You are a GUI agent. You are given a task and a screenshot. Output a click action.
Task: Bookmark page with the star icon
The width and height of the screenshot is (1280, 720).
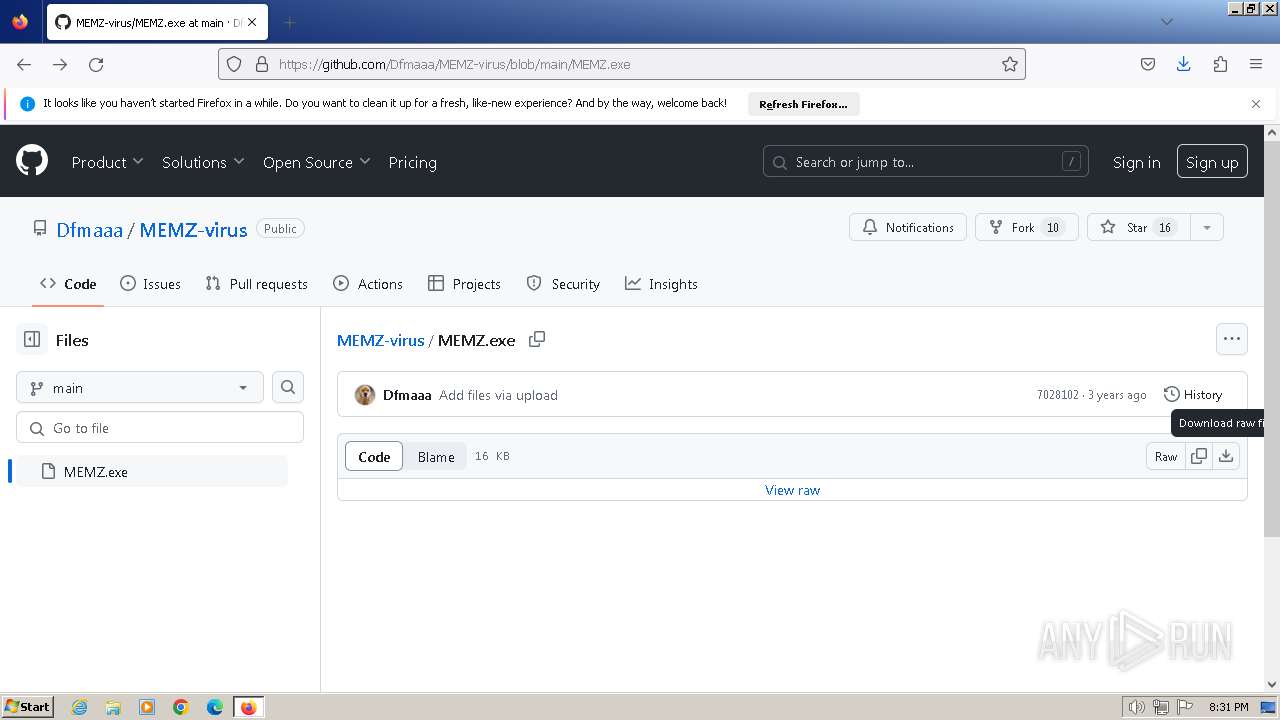[x=1010, y=64]
